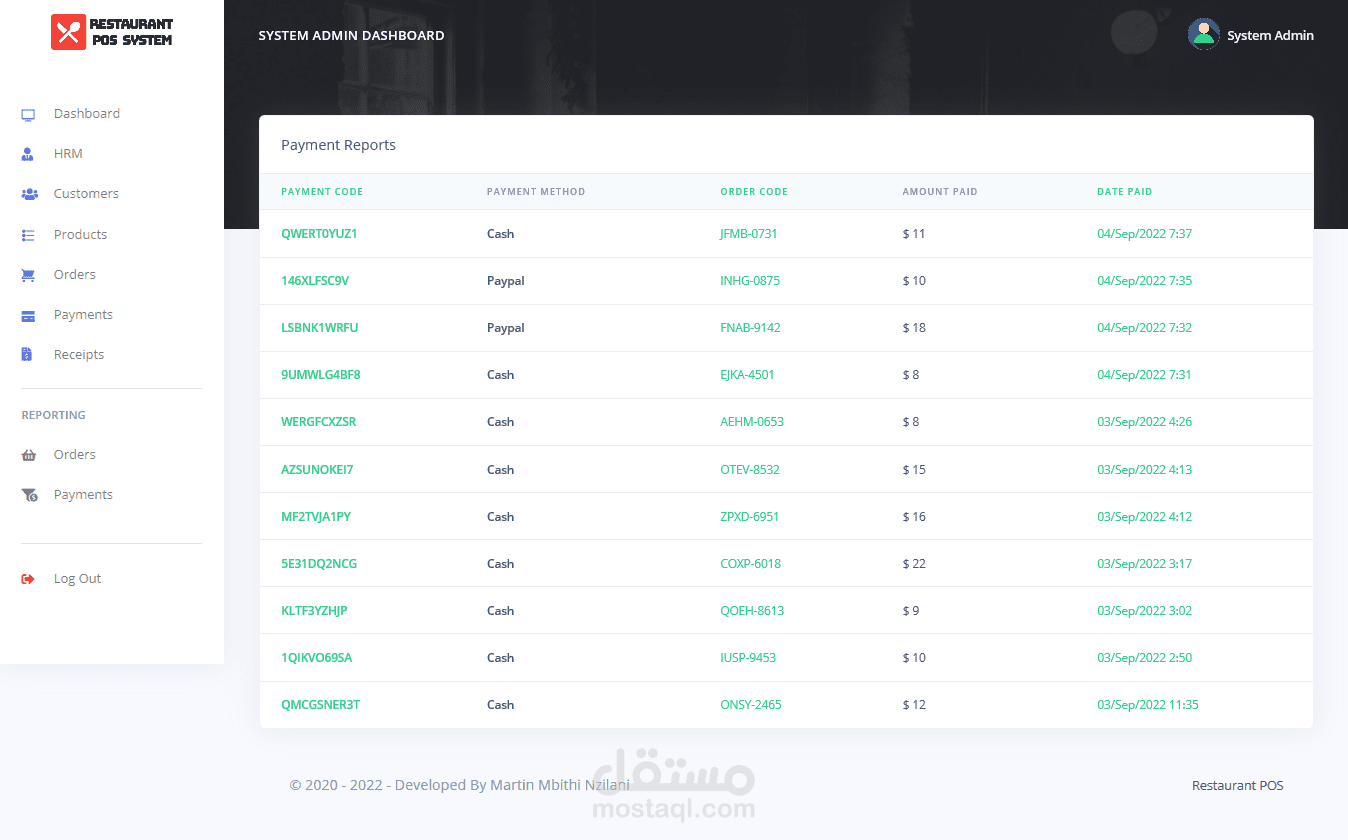Click payment code QMCGSNER3T

point(320,705)
